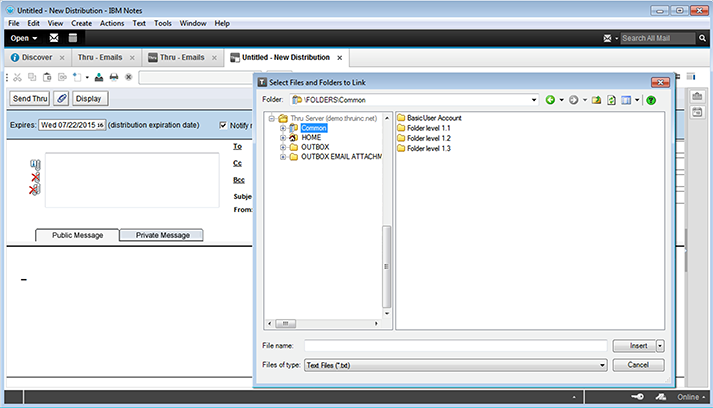Click the calendar icon in right sidebar
Image resolution: width=713 pixels, height=408 pixels.
pyautogui.click(x=697, y=112)
